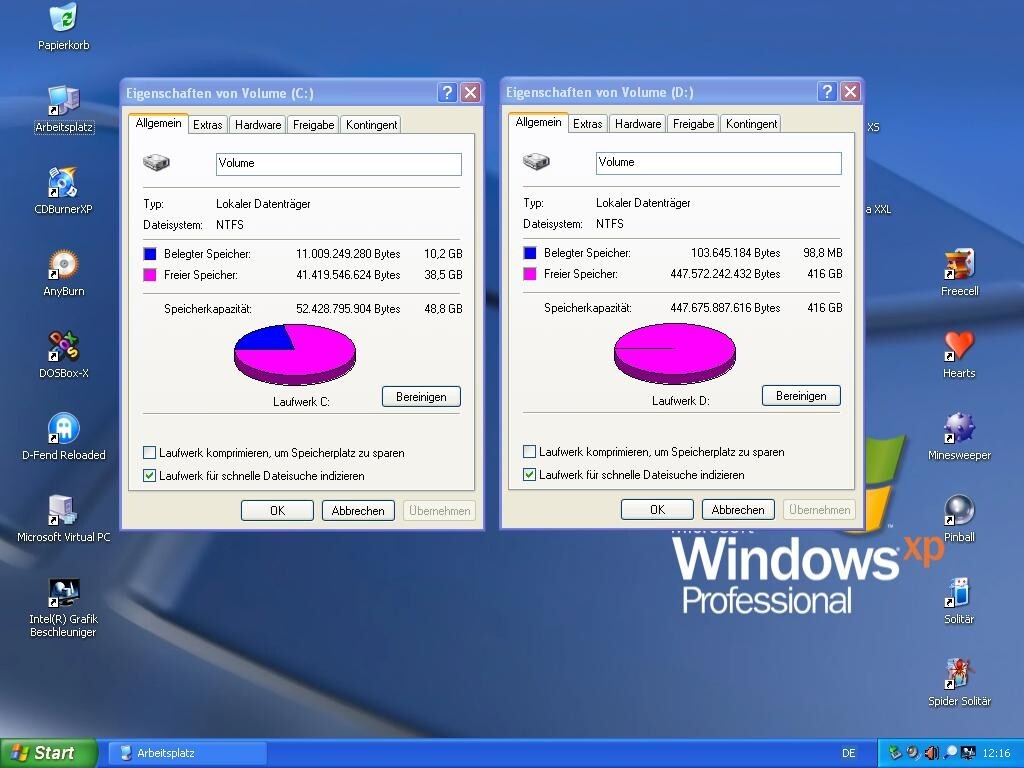Confirm D: properties with OK
Image resolution: width=1024 pixels, height=768 pixels.
point(658,509)
